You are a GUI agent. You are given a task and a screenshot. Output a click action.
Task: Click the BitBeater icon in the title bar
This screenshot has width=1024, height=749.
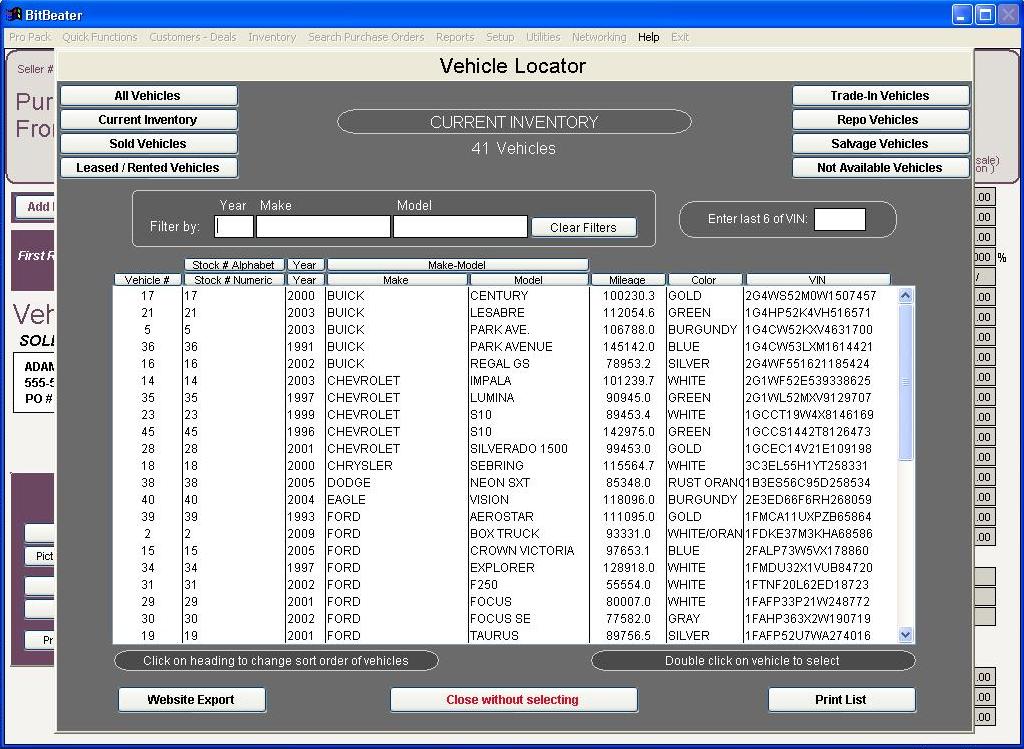point(13,13)
